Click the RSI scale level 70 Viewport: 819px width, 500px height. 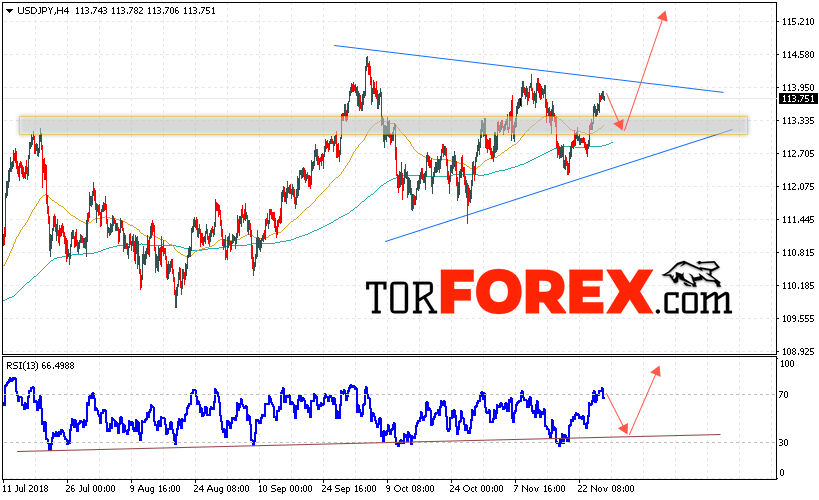tap(783, 395)
